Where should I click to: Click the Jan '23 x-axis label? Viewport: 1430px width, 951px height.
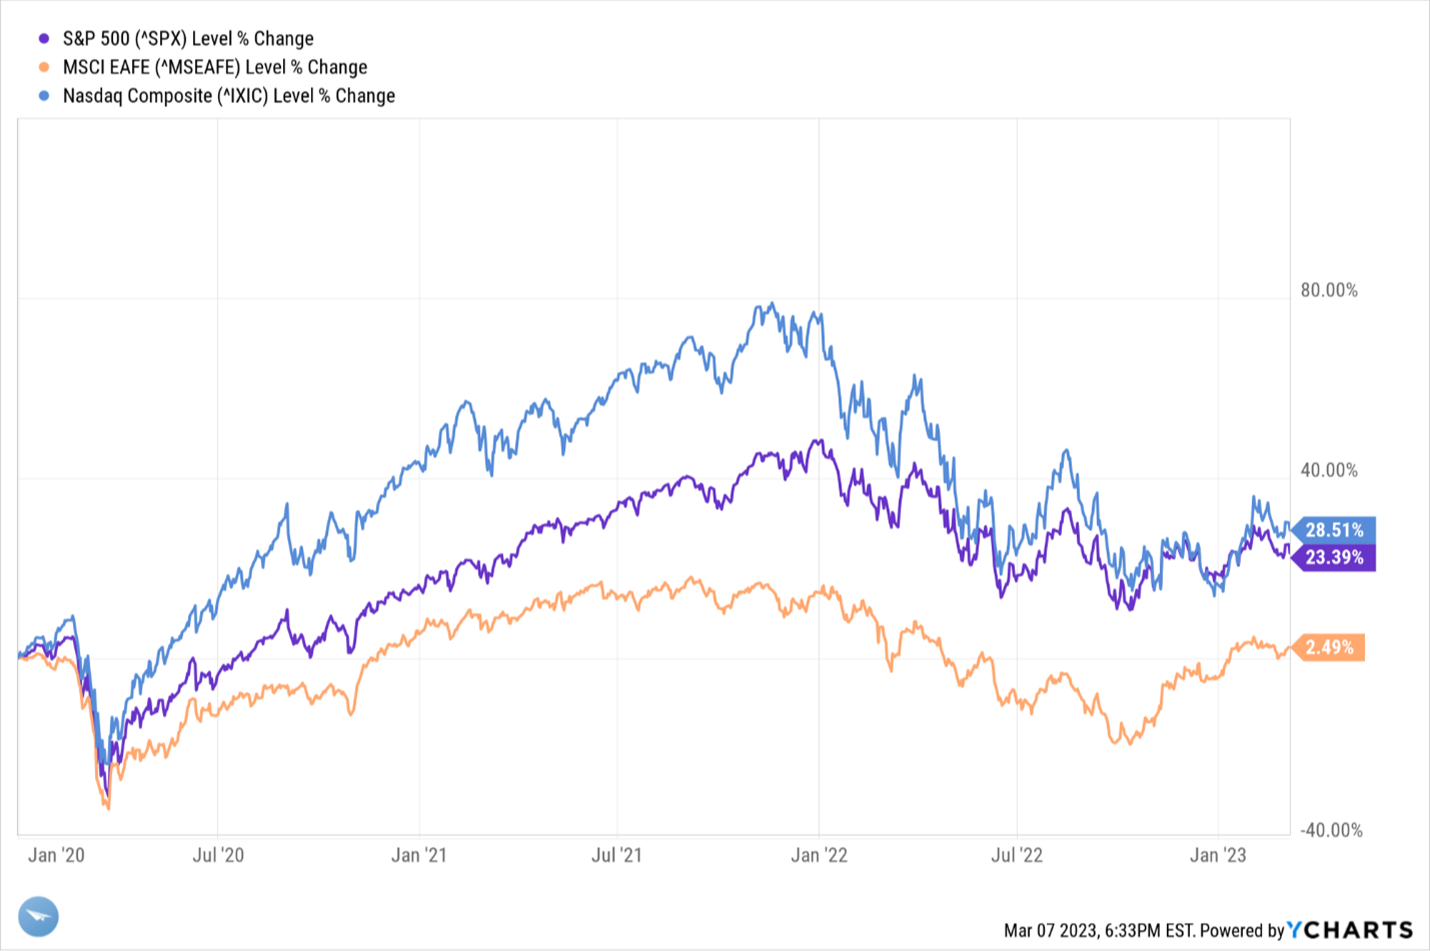click(1218, 855)
